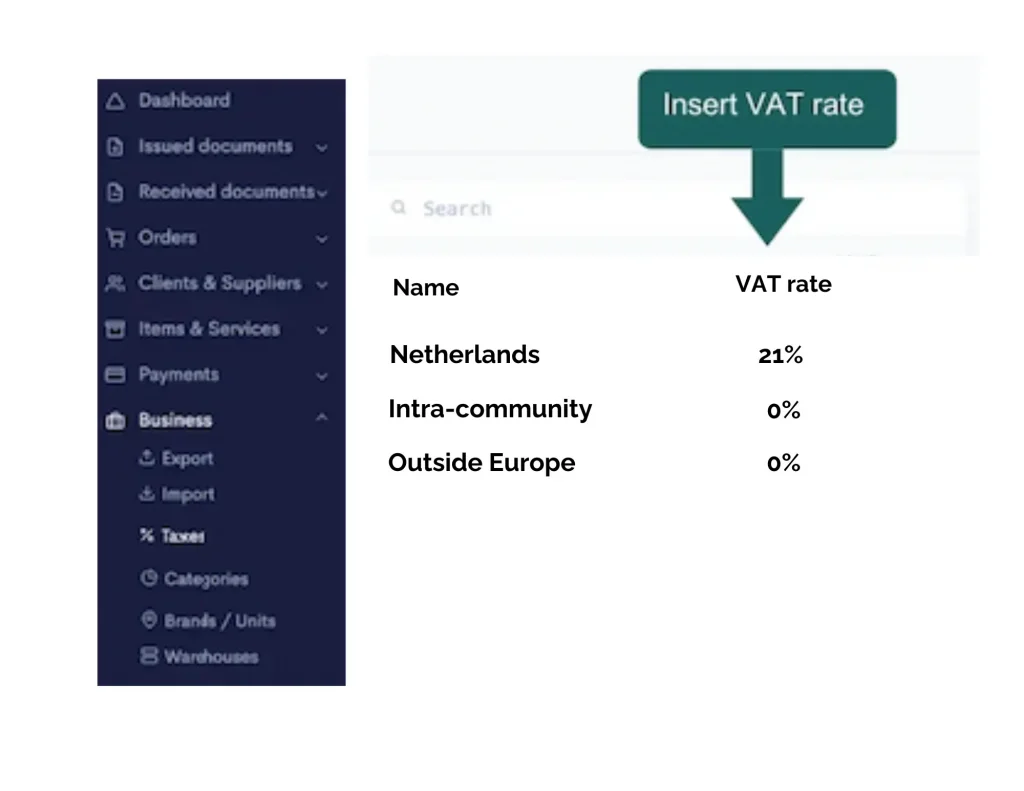Image resolution: width=1024 pixels, height=791 pixels.
Task: Expand the Issued documents menu
Action: [x=321, y=147]
